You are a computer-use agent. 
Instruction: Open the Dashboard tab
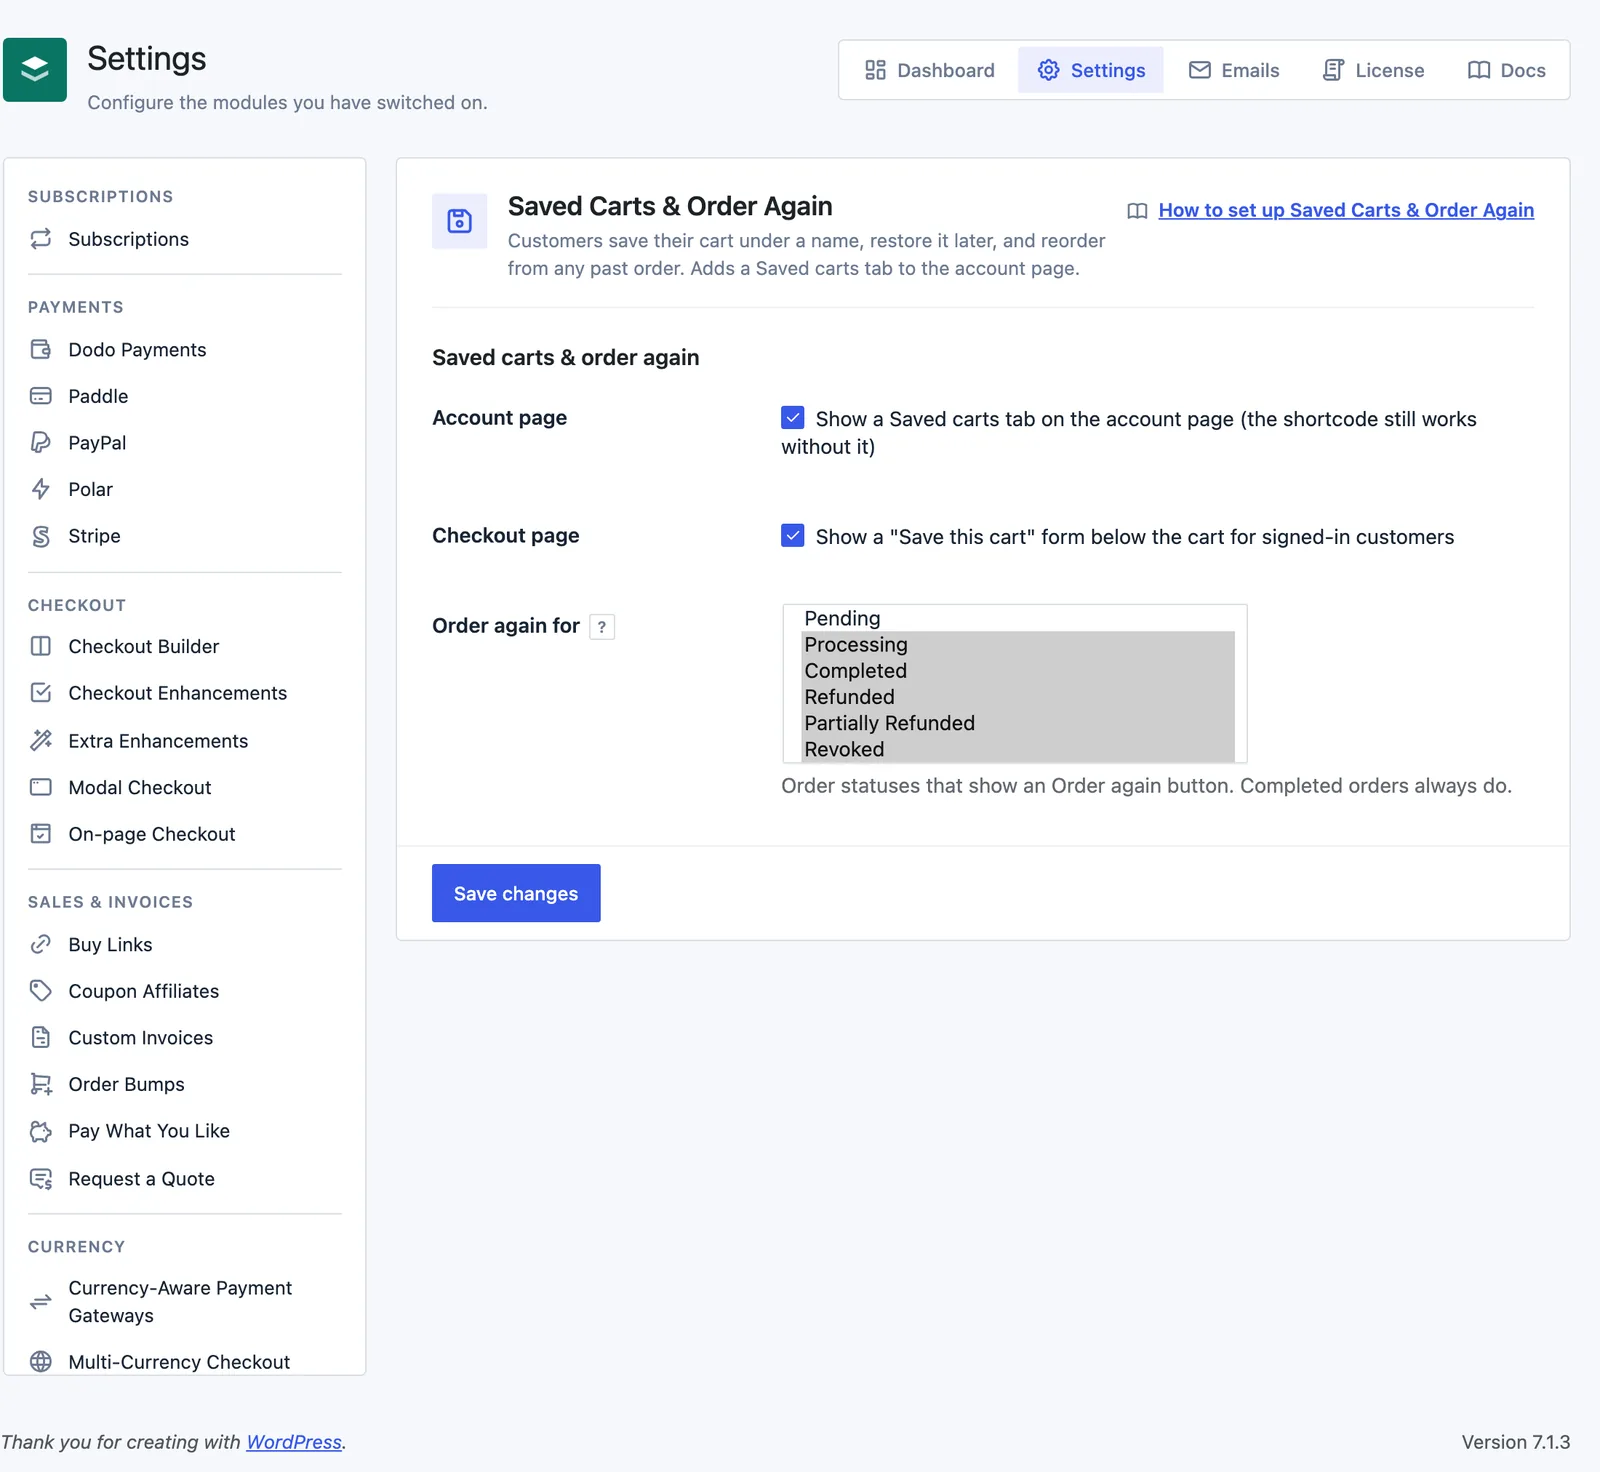[x=929, y=70]
